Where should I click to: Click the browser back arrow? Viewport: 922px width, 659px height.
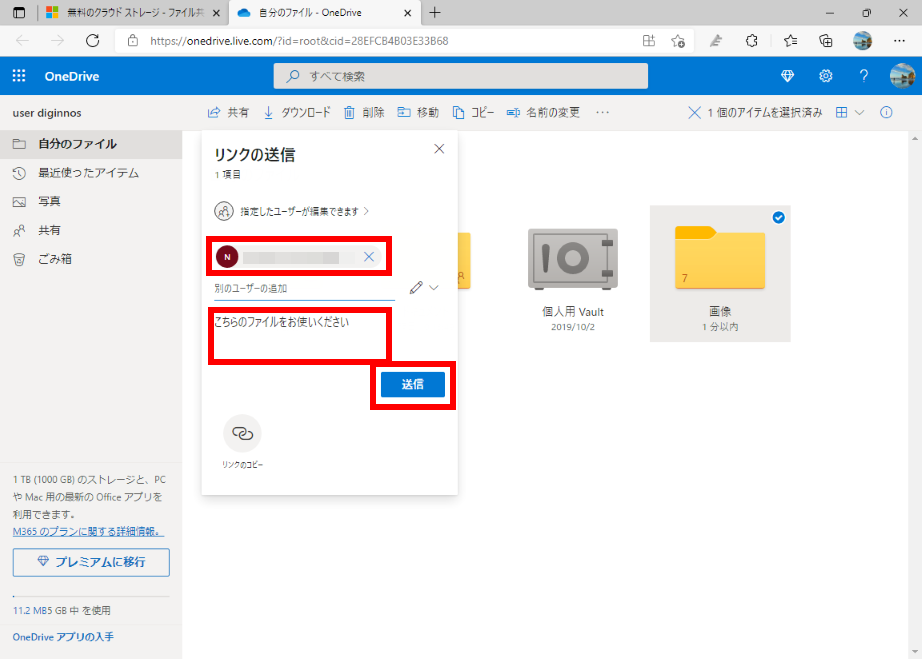[22, 41]
